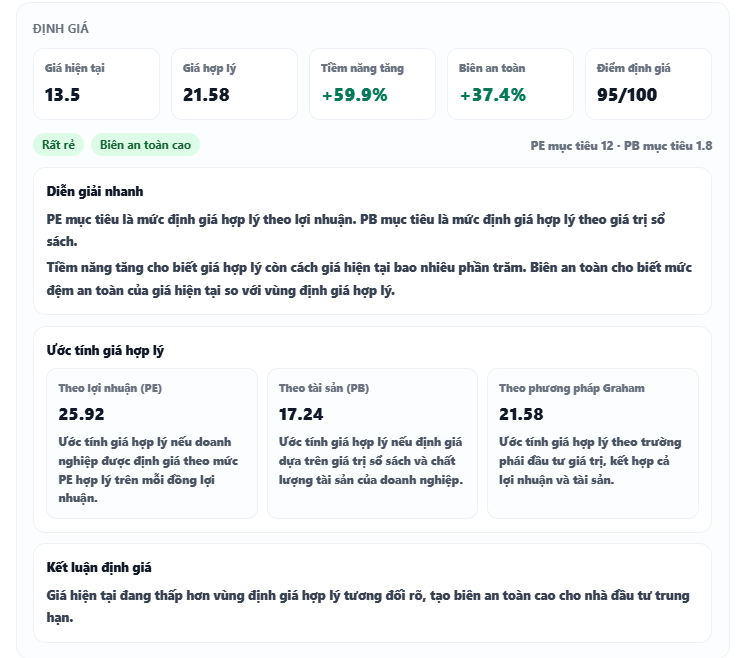
Task: Click the Rất rẻ badge
Action: (x=59, y=145)
